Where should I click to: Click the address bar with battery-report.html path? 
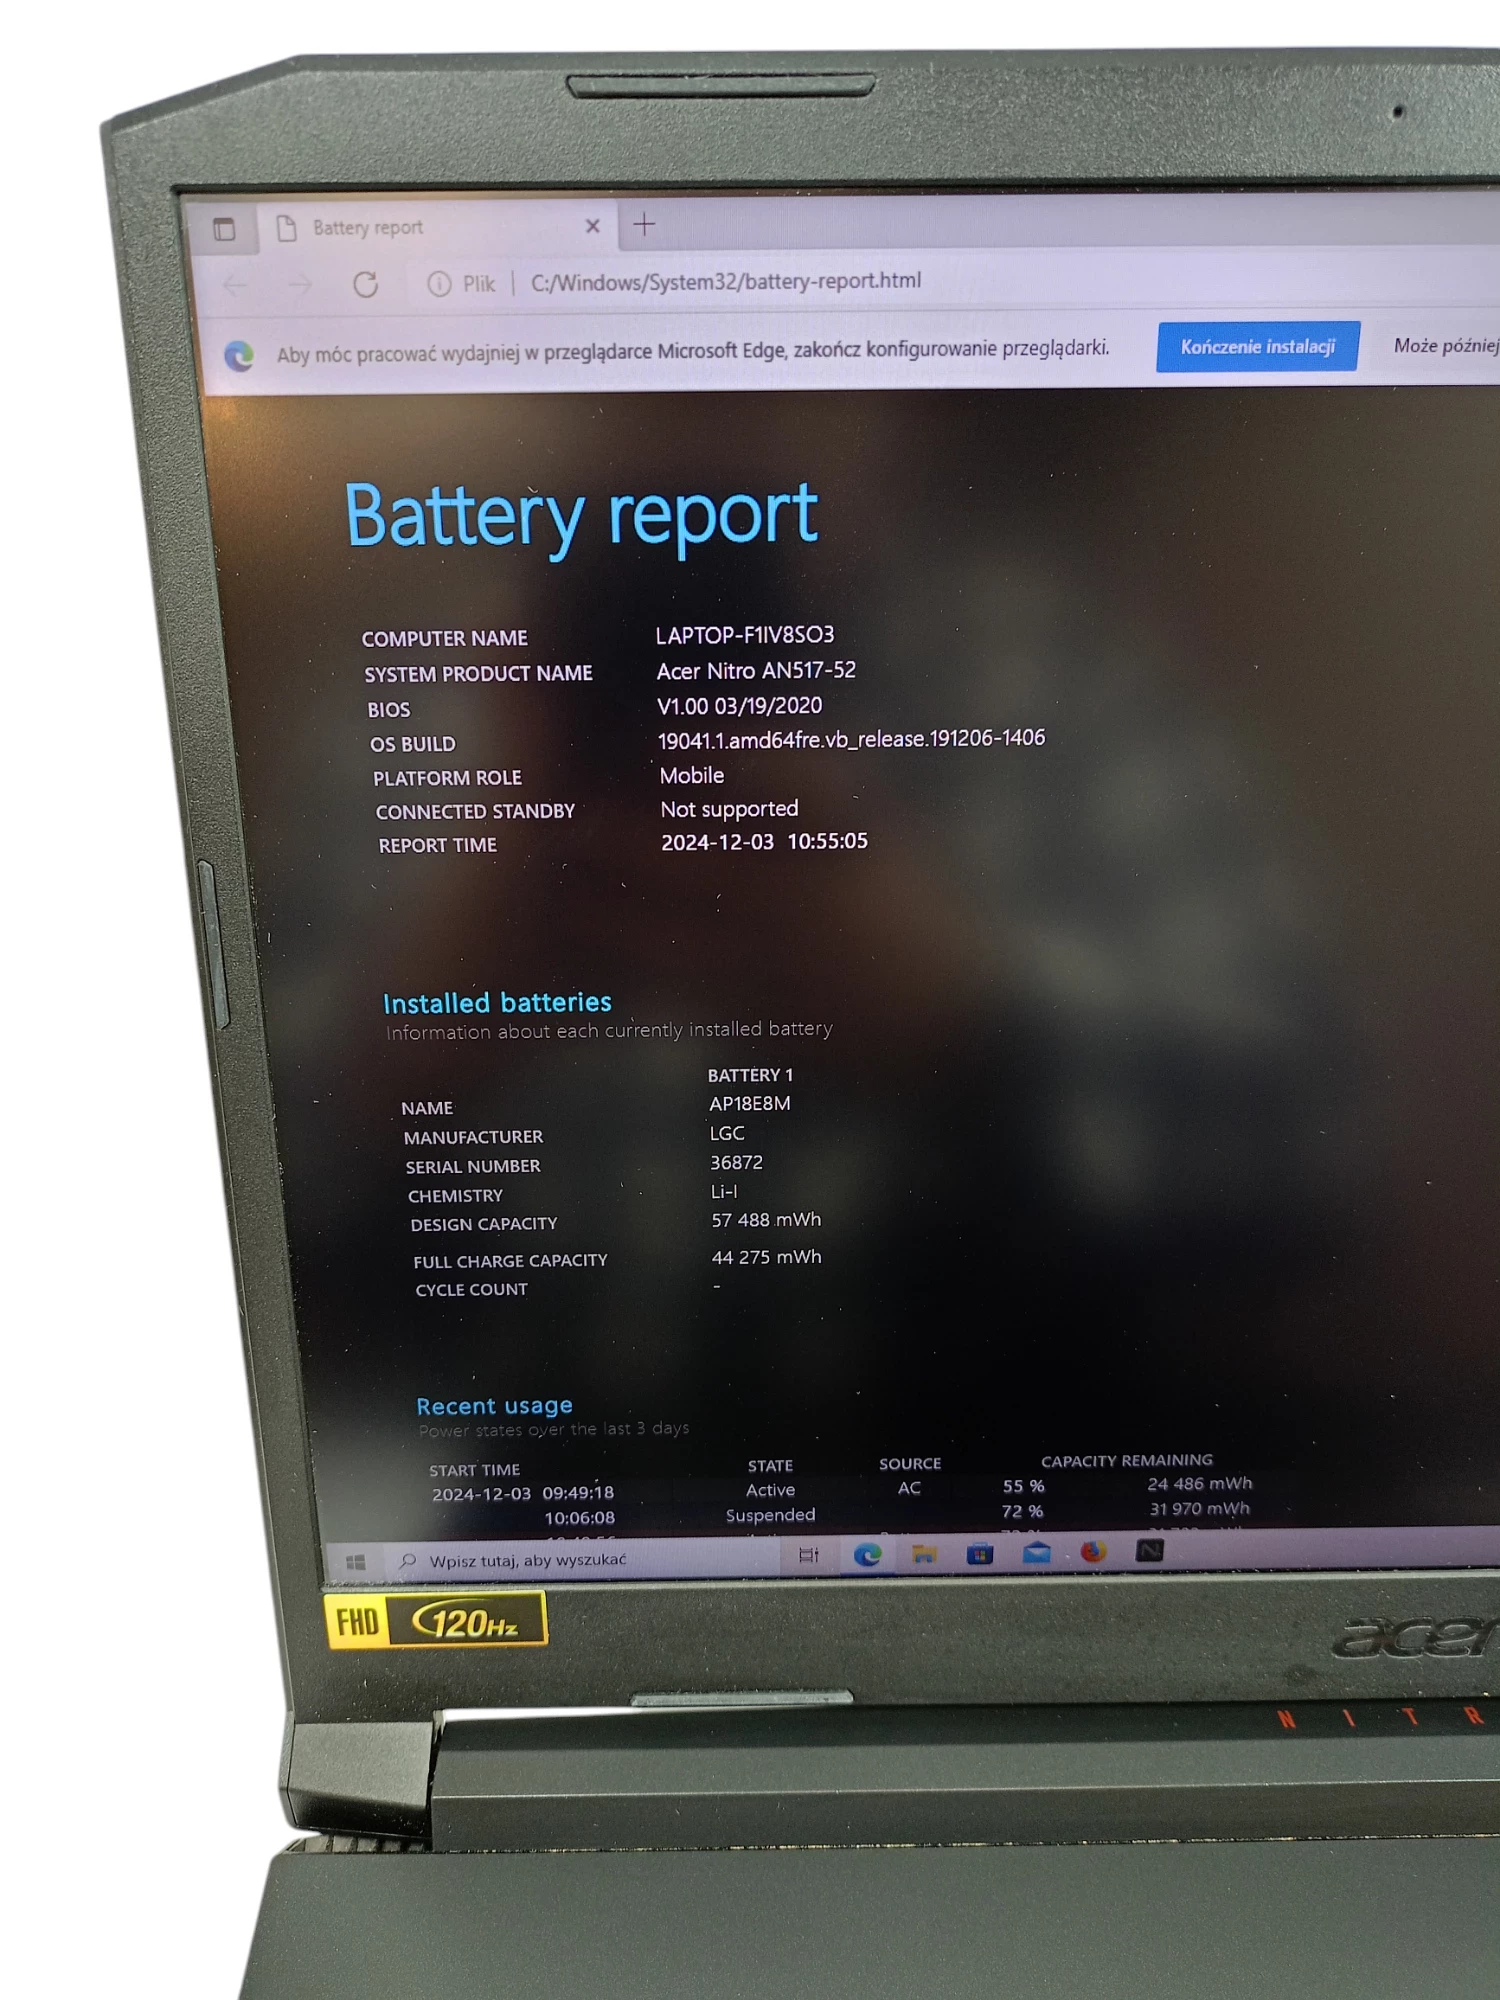(726, 282)
